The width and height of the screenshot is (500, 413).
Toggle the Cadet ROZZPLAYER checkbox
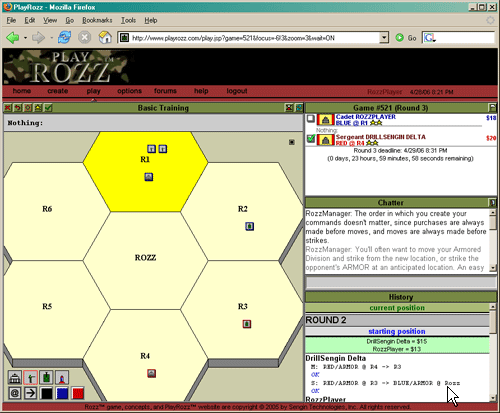click(311, 119)
